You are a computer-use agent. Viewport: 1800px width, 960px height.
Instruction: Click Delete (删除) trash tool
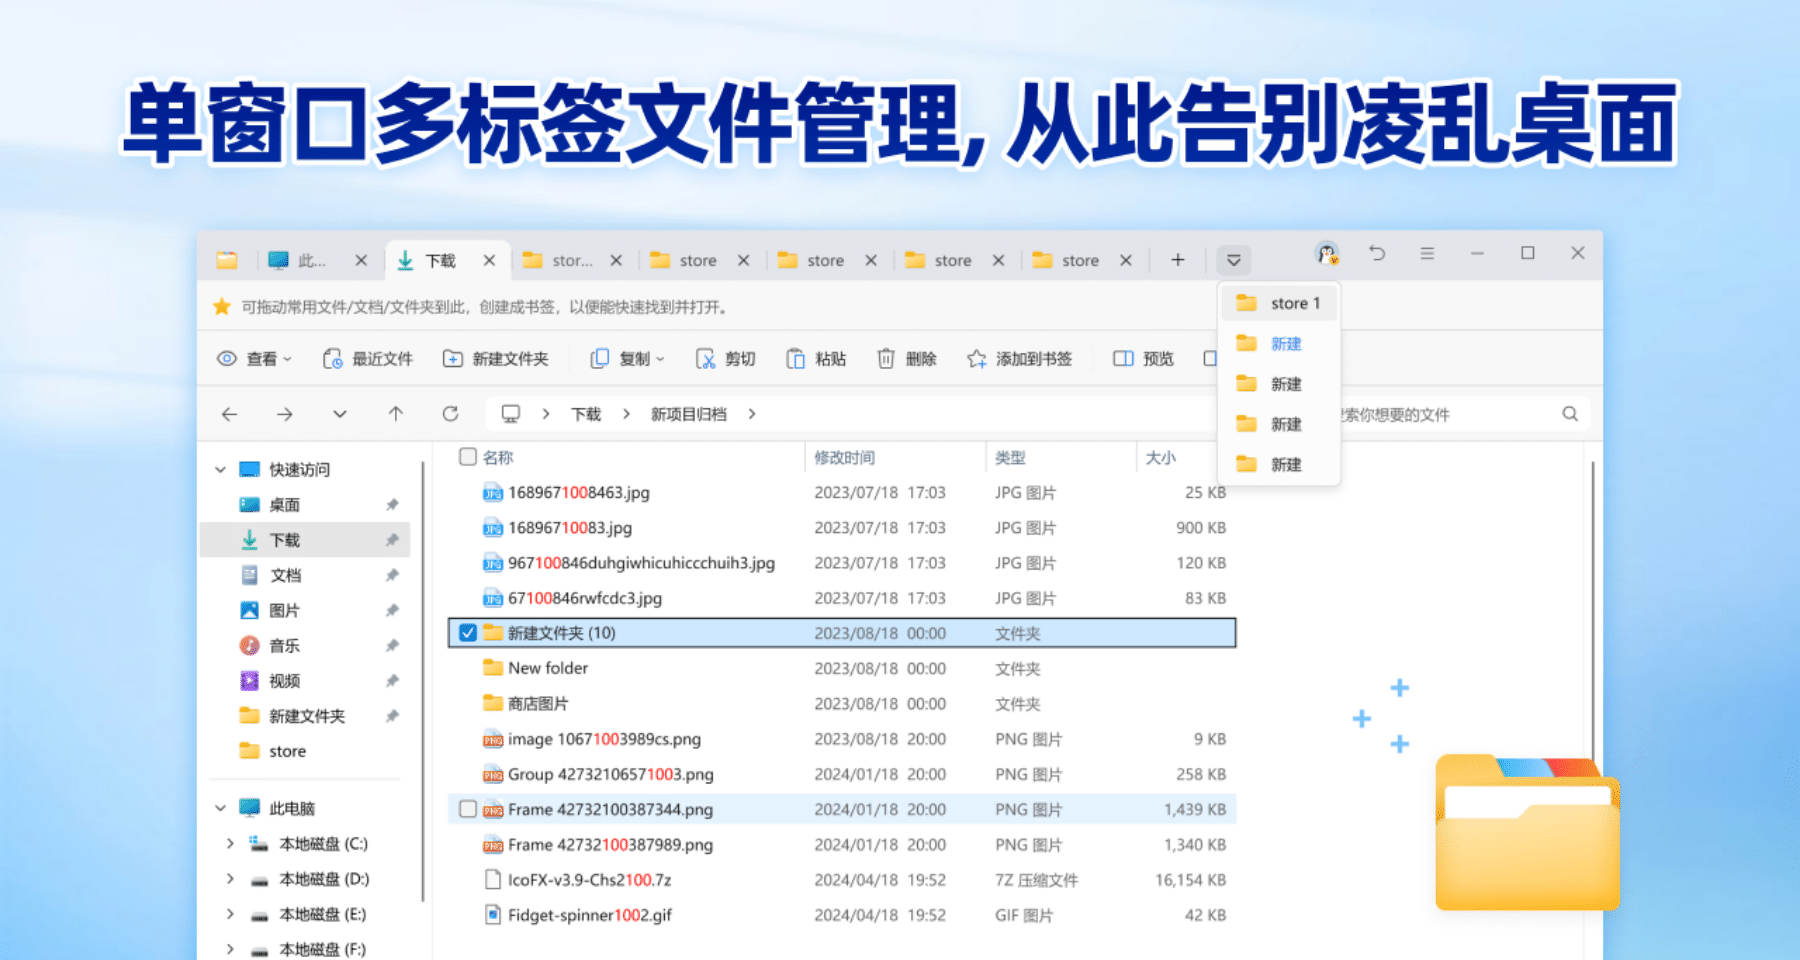907,359
